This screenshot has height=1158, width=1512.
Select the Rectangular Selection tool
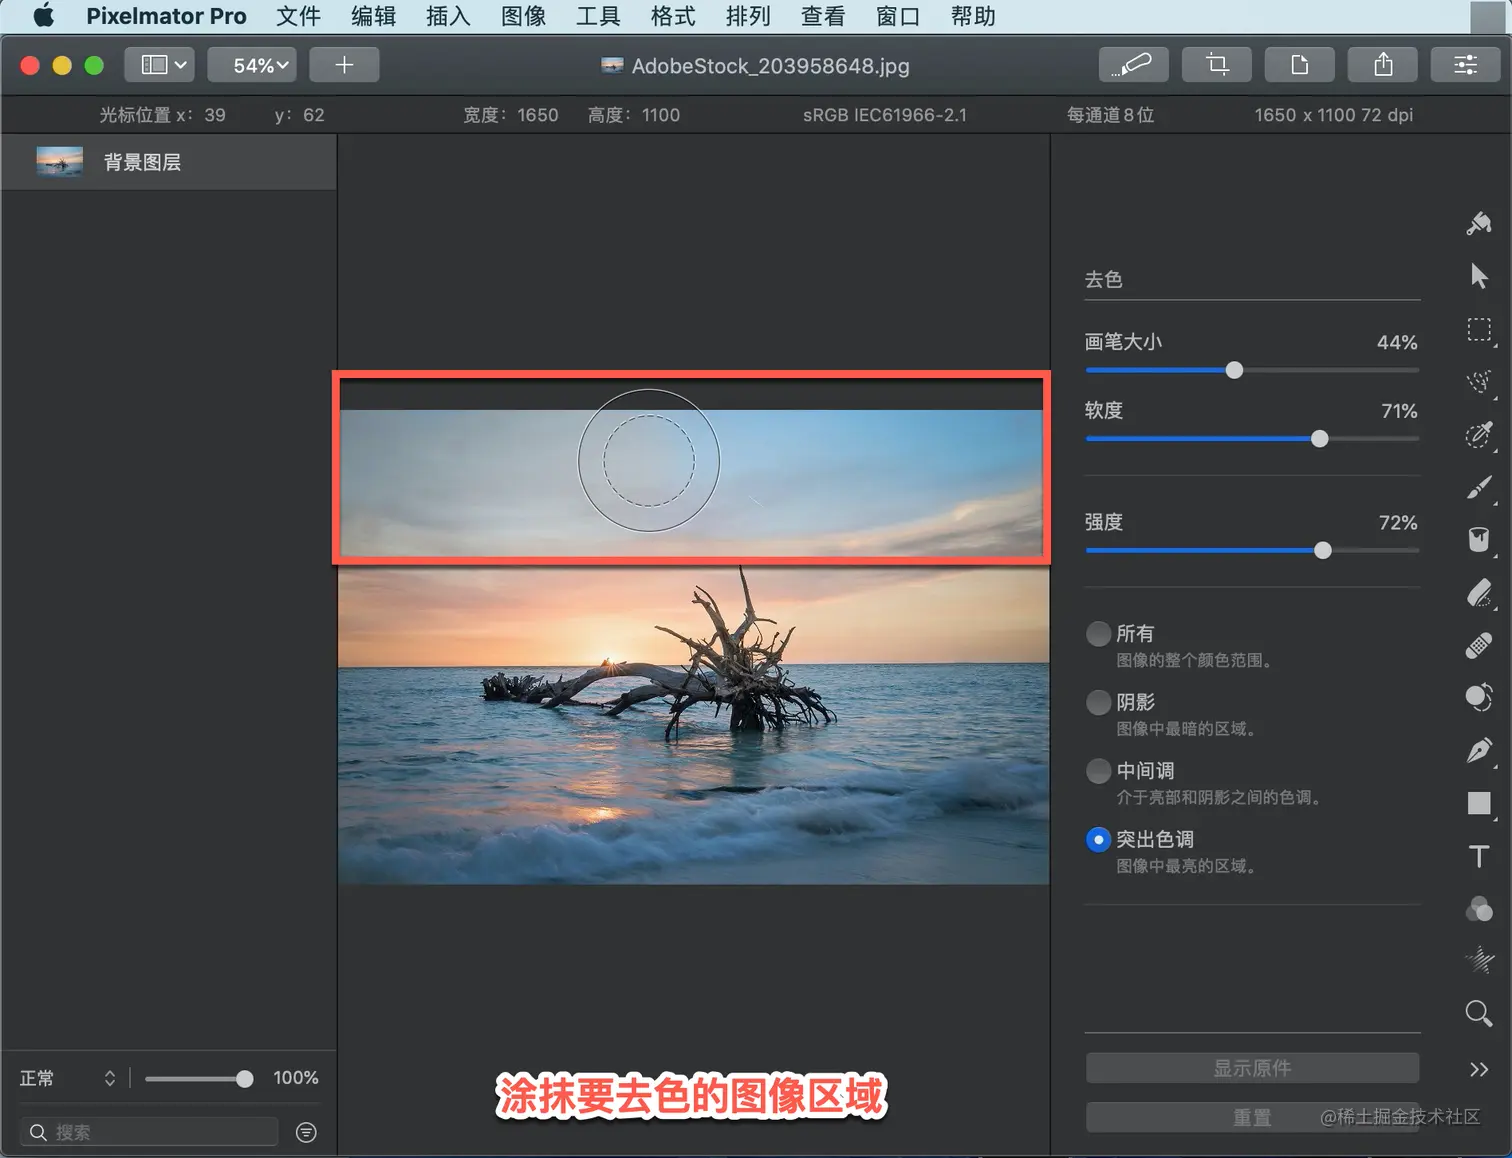[1479, 329]
